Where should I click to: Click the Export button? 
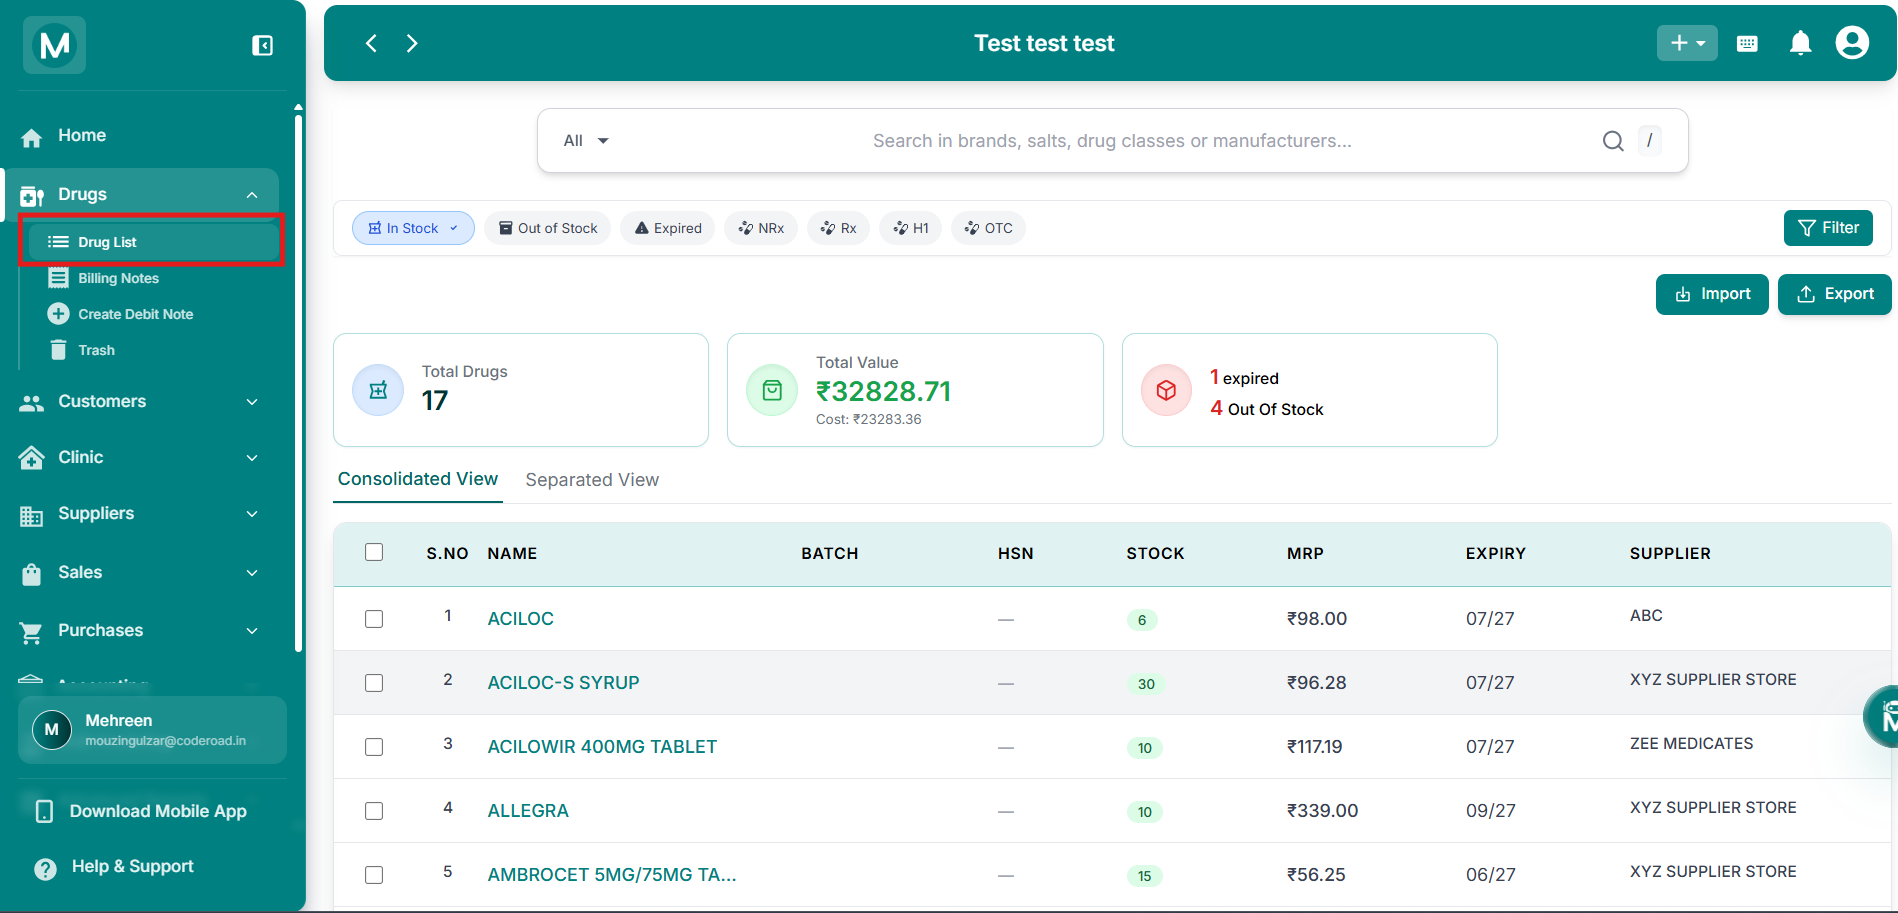[x=1835, y=294]
